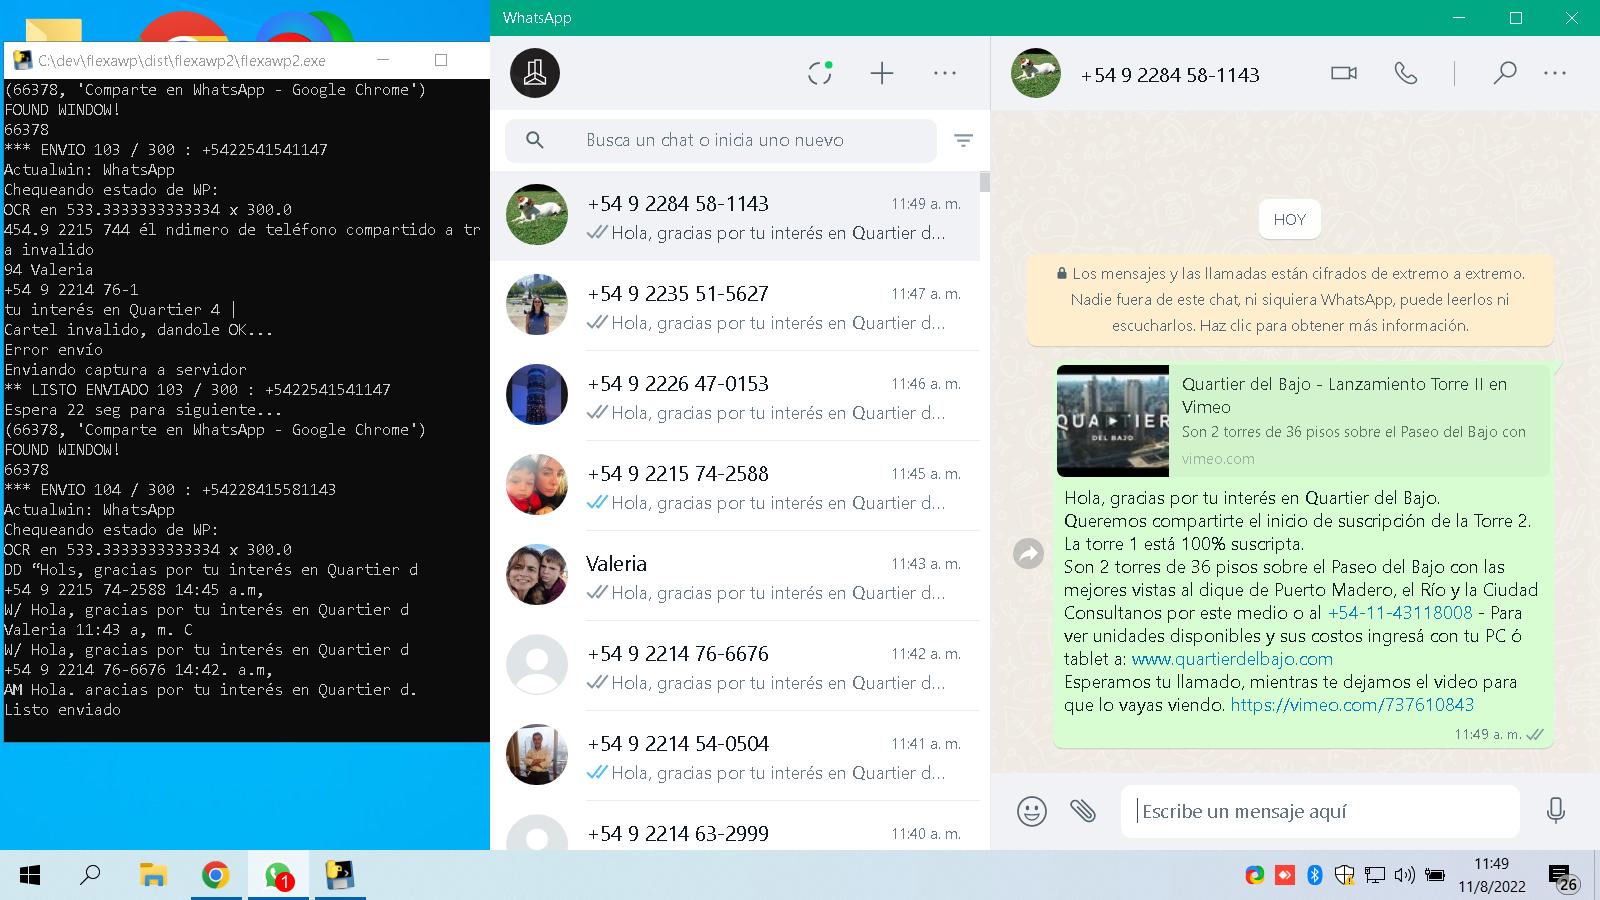Open chat with +54 9 2284 58-1143 in list
The height and width of the screenshot is (900, 1600).
click(735, 216)
